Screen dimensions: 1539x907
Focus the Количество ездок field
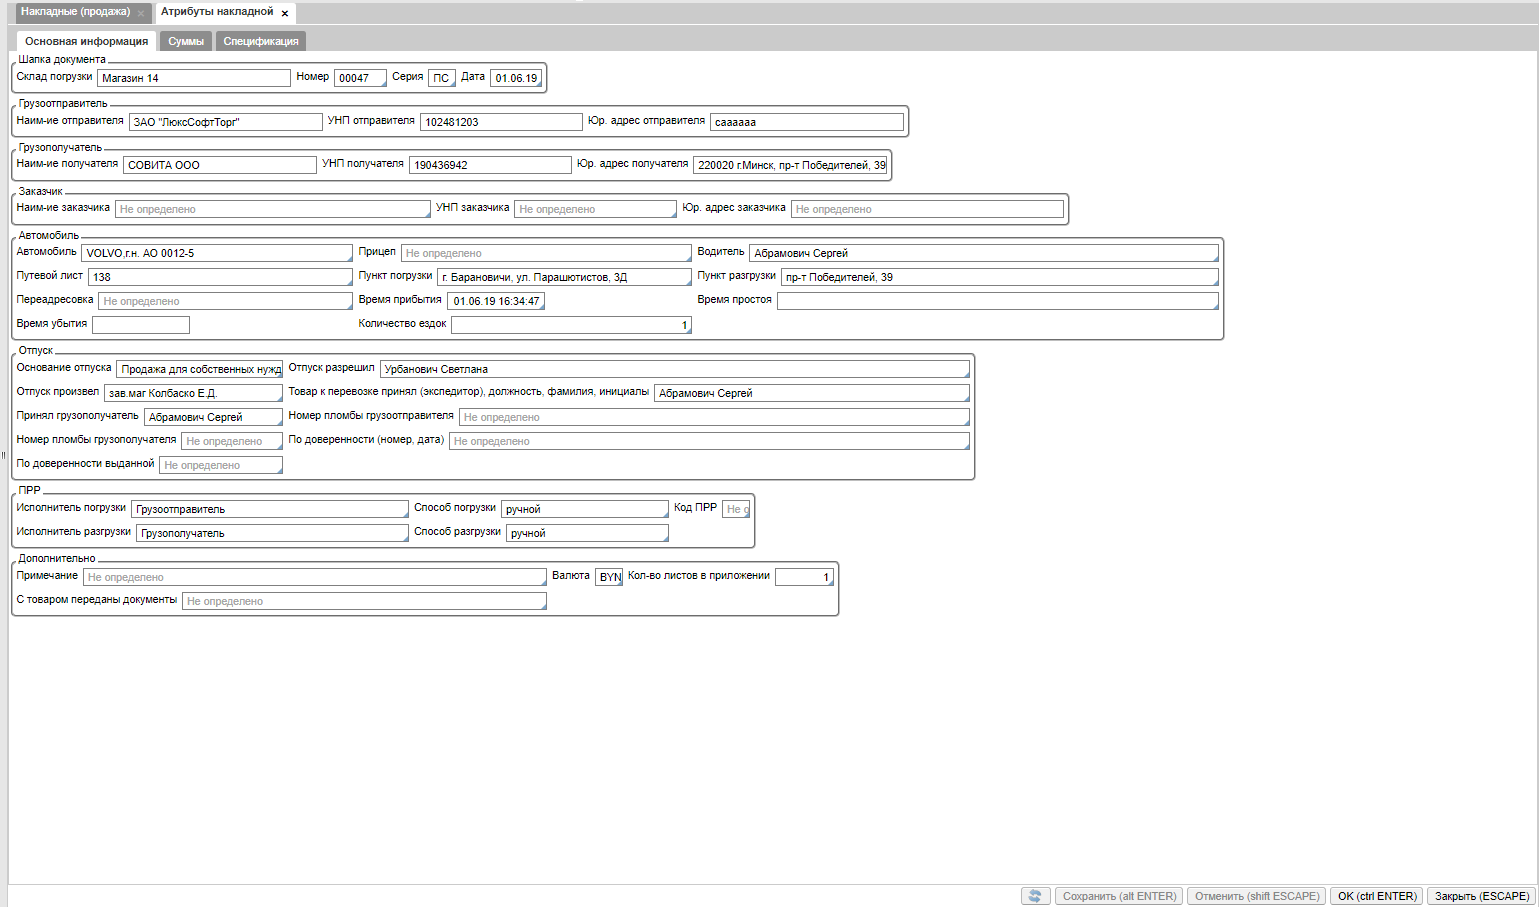pyautogui.click(x=570, y=325)
